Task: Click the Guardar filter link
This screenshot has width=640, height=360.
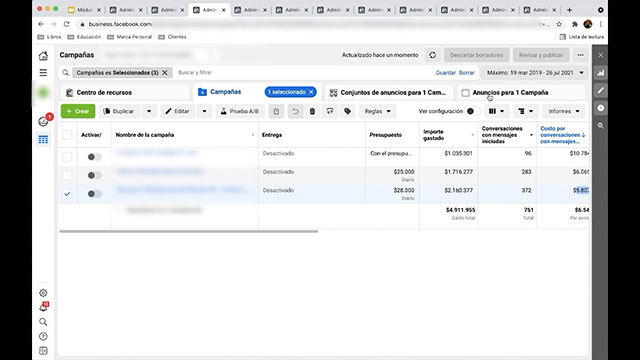Action: (445, 73)
